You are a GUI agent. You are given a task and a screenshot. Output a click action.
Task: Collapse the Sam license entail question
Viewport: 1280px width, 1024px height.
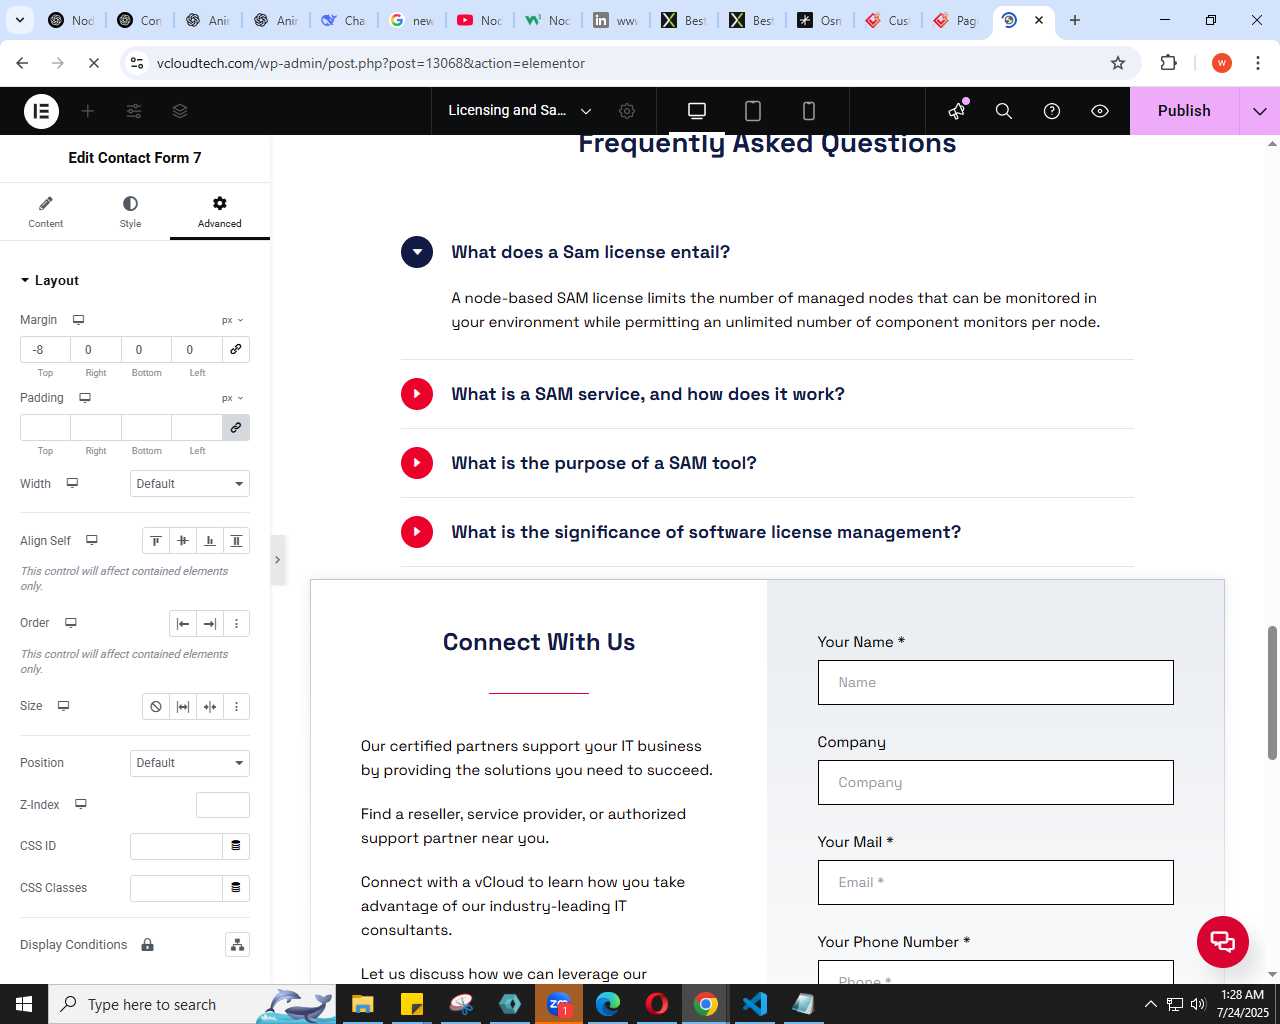(417, 252)
